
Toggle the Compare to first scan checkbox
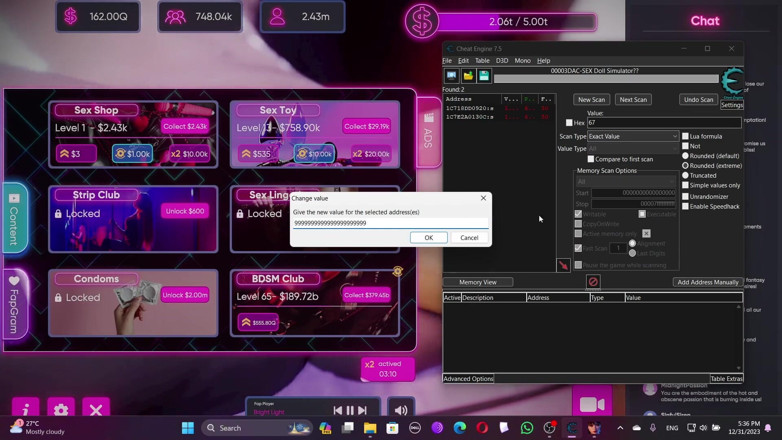[591, 159]
